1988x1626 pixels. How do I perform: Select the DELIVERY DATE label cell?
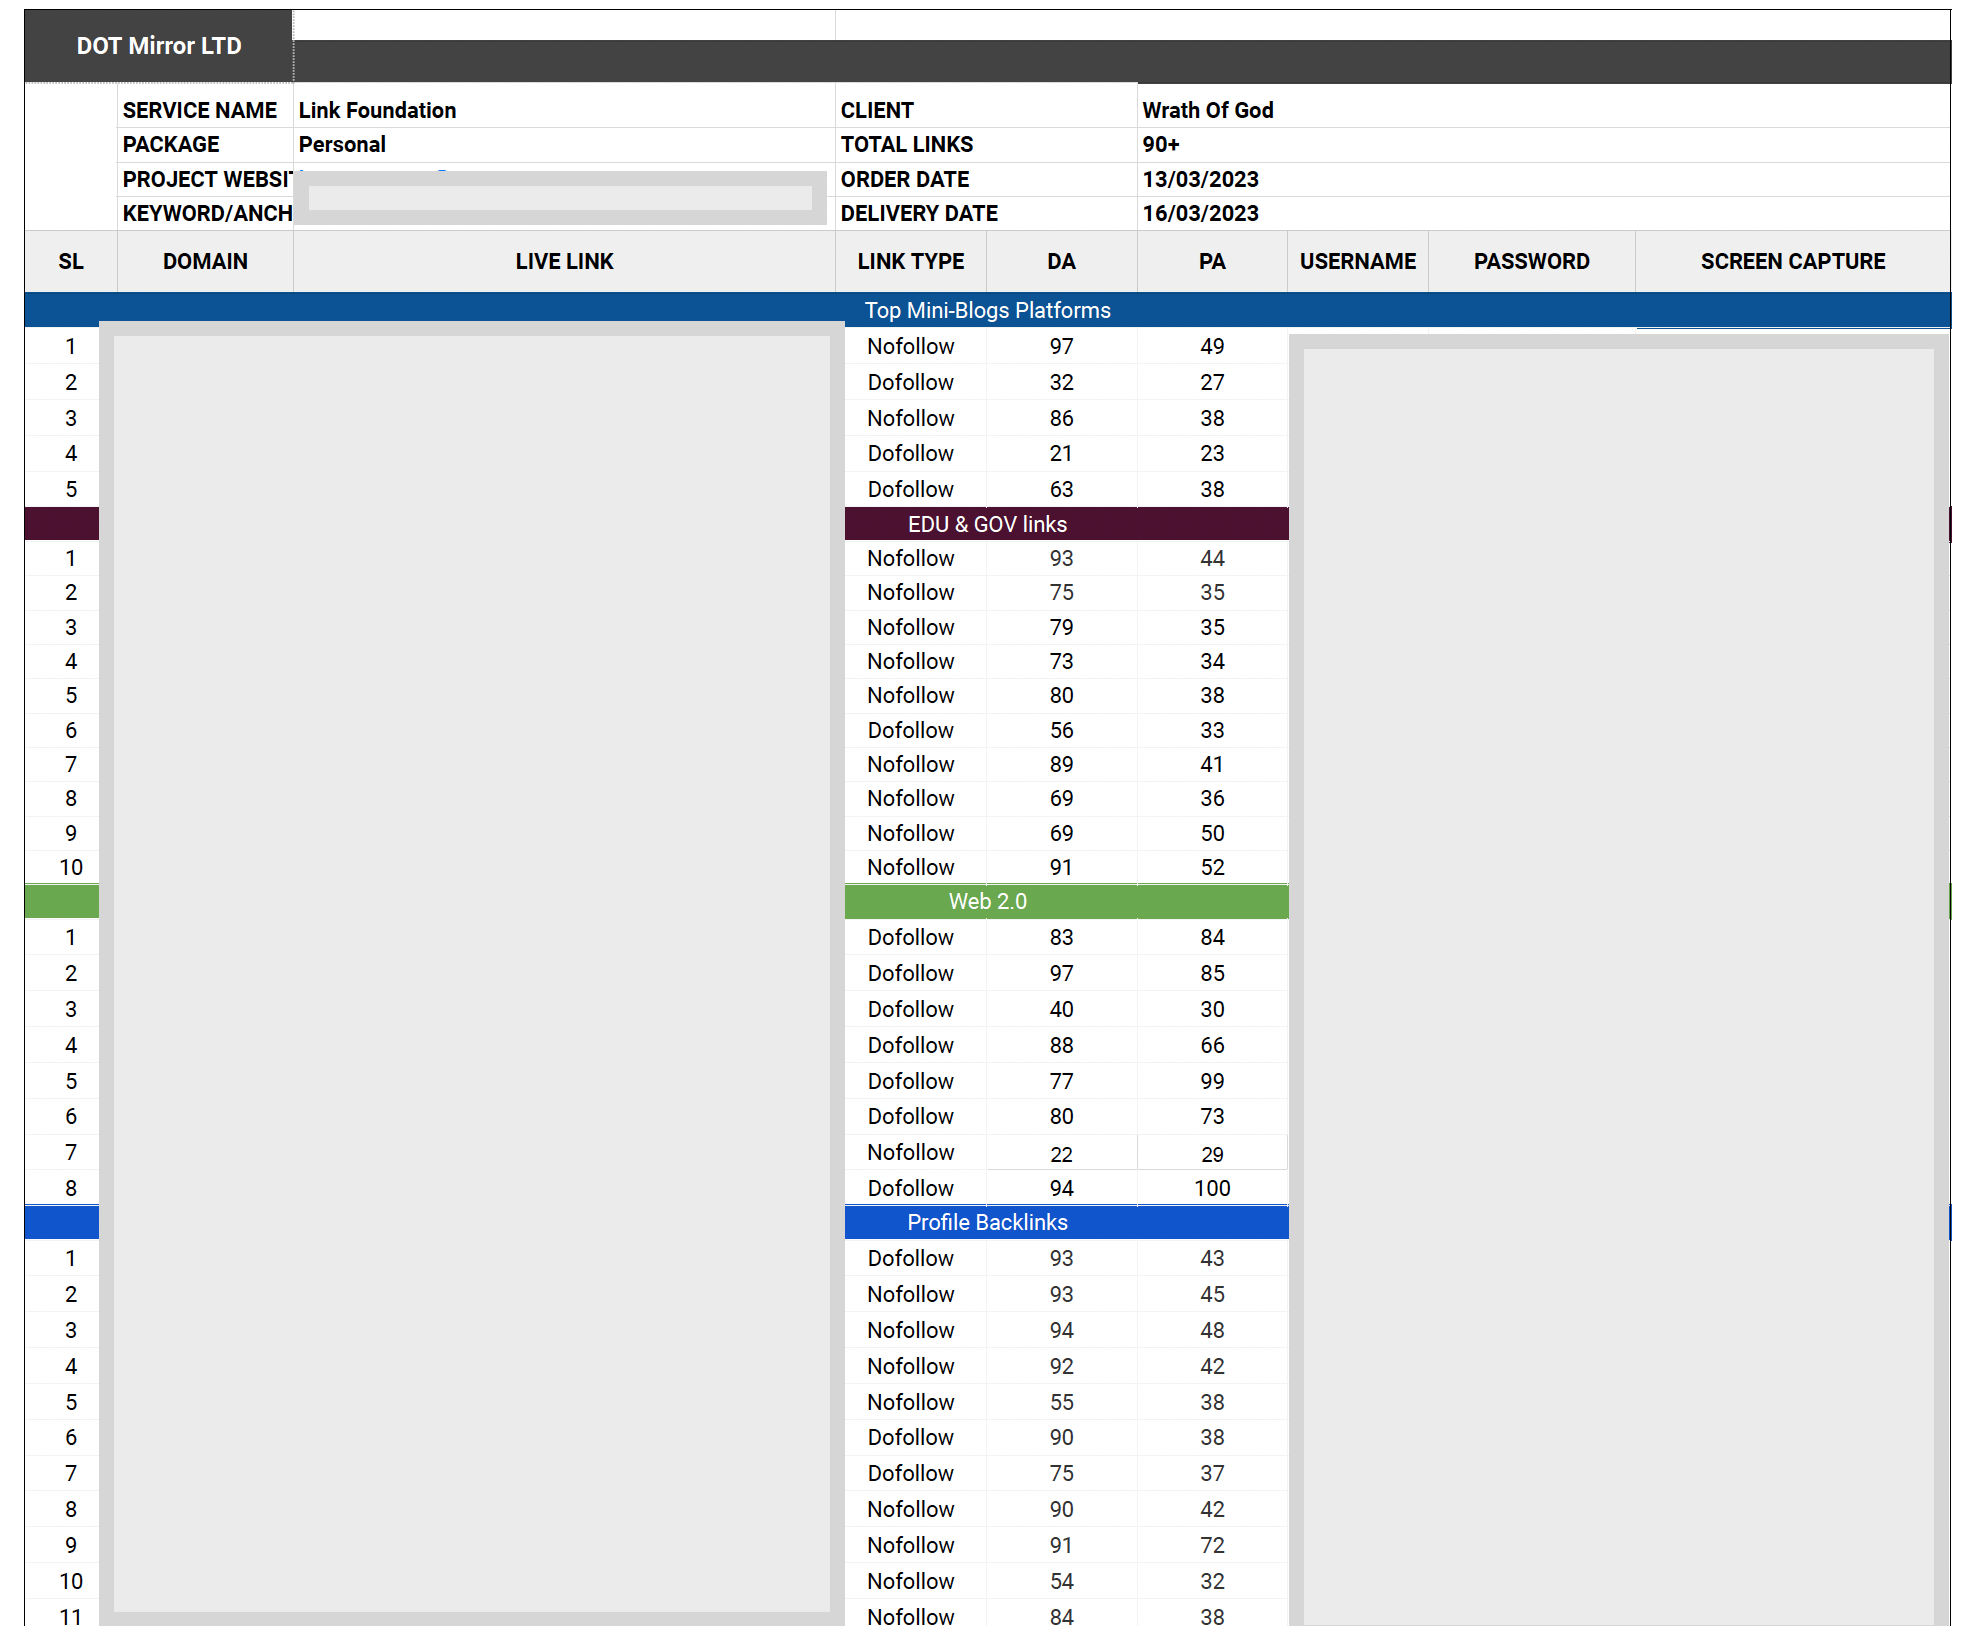986,213
